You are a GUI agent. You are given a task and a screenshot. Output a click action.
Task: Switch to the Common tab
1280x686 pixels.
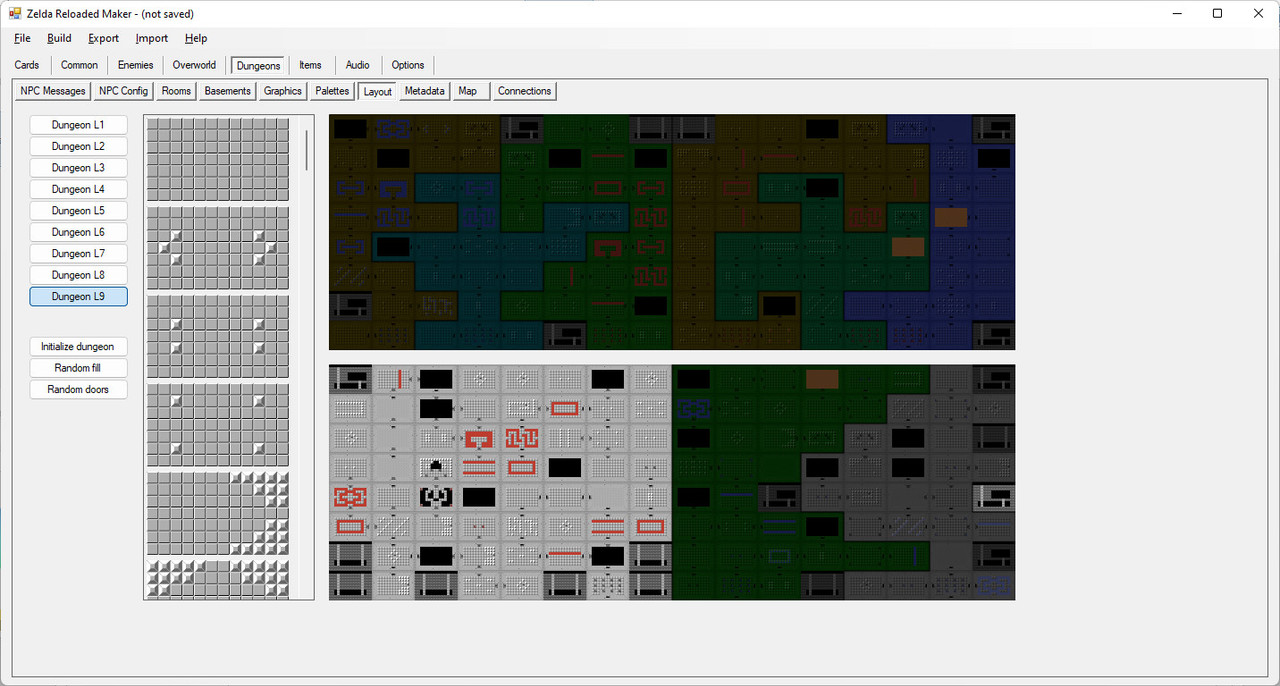click(79, 65)
